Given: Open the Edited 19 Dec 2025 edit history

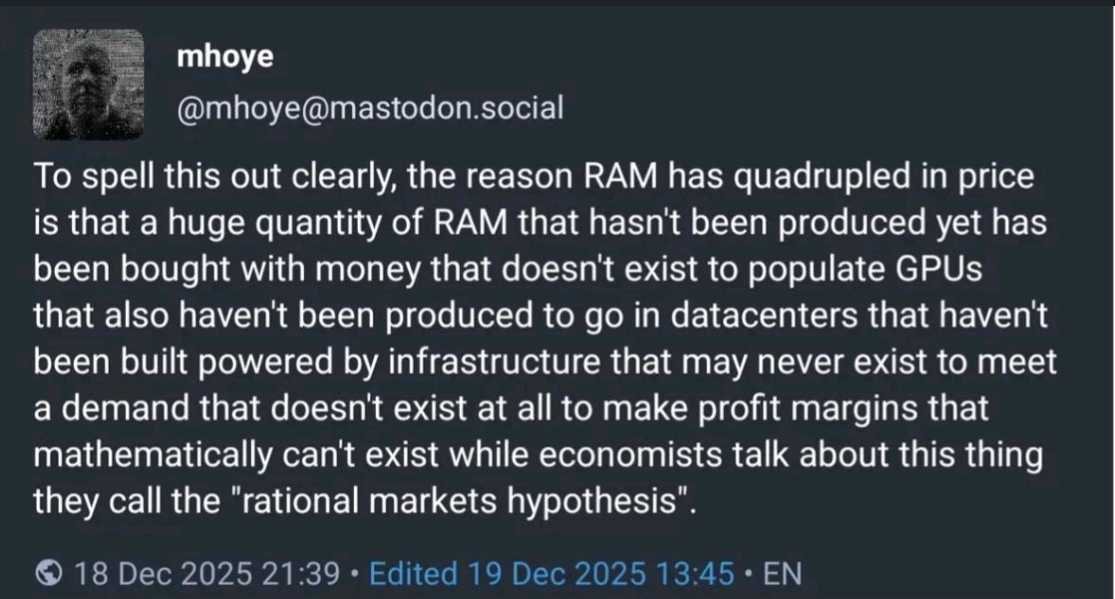Looking at the screenshot, I should (553, 574).
